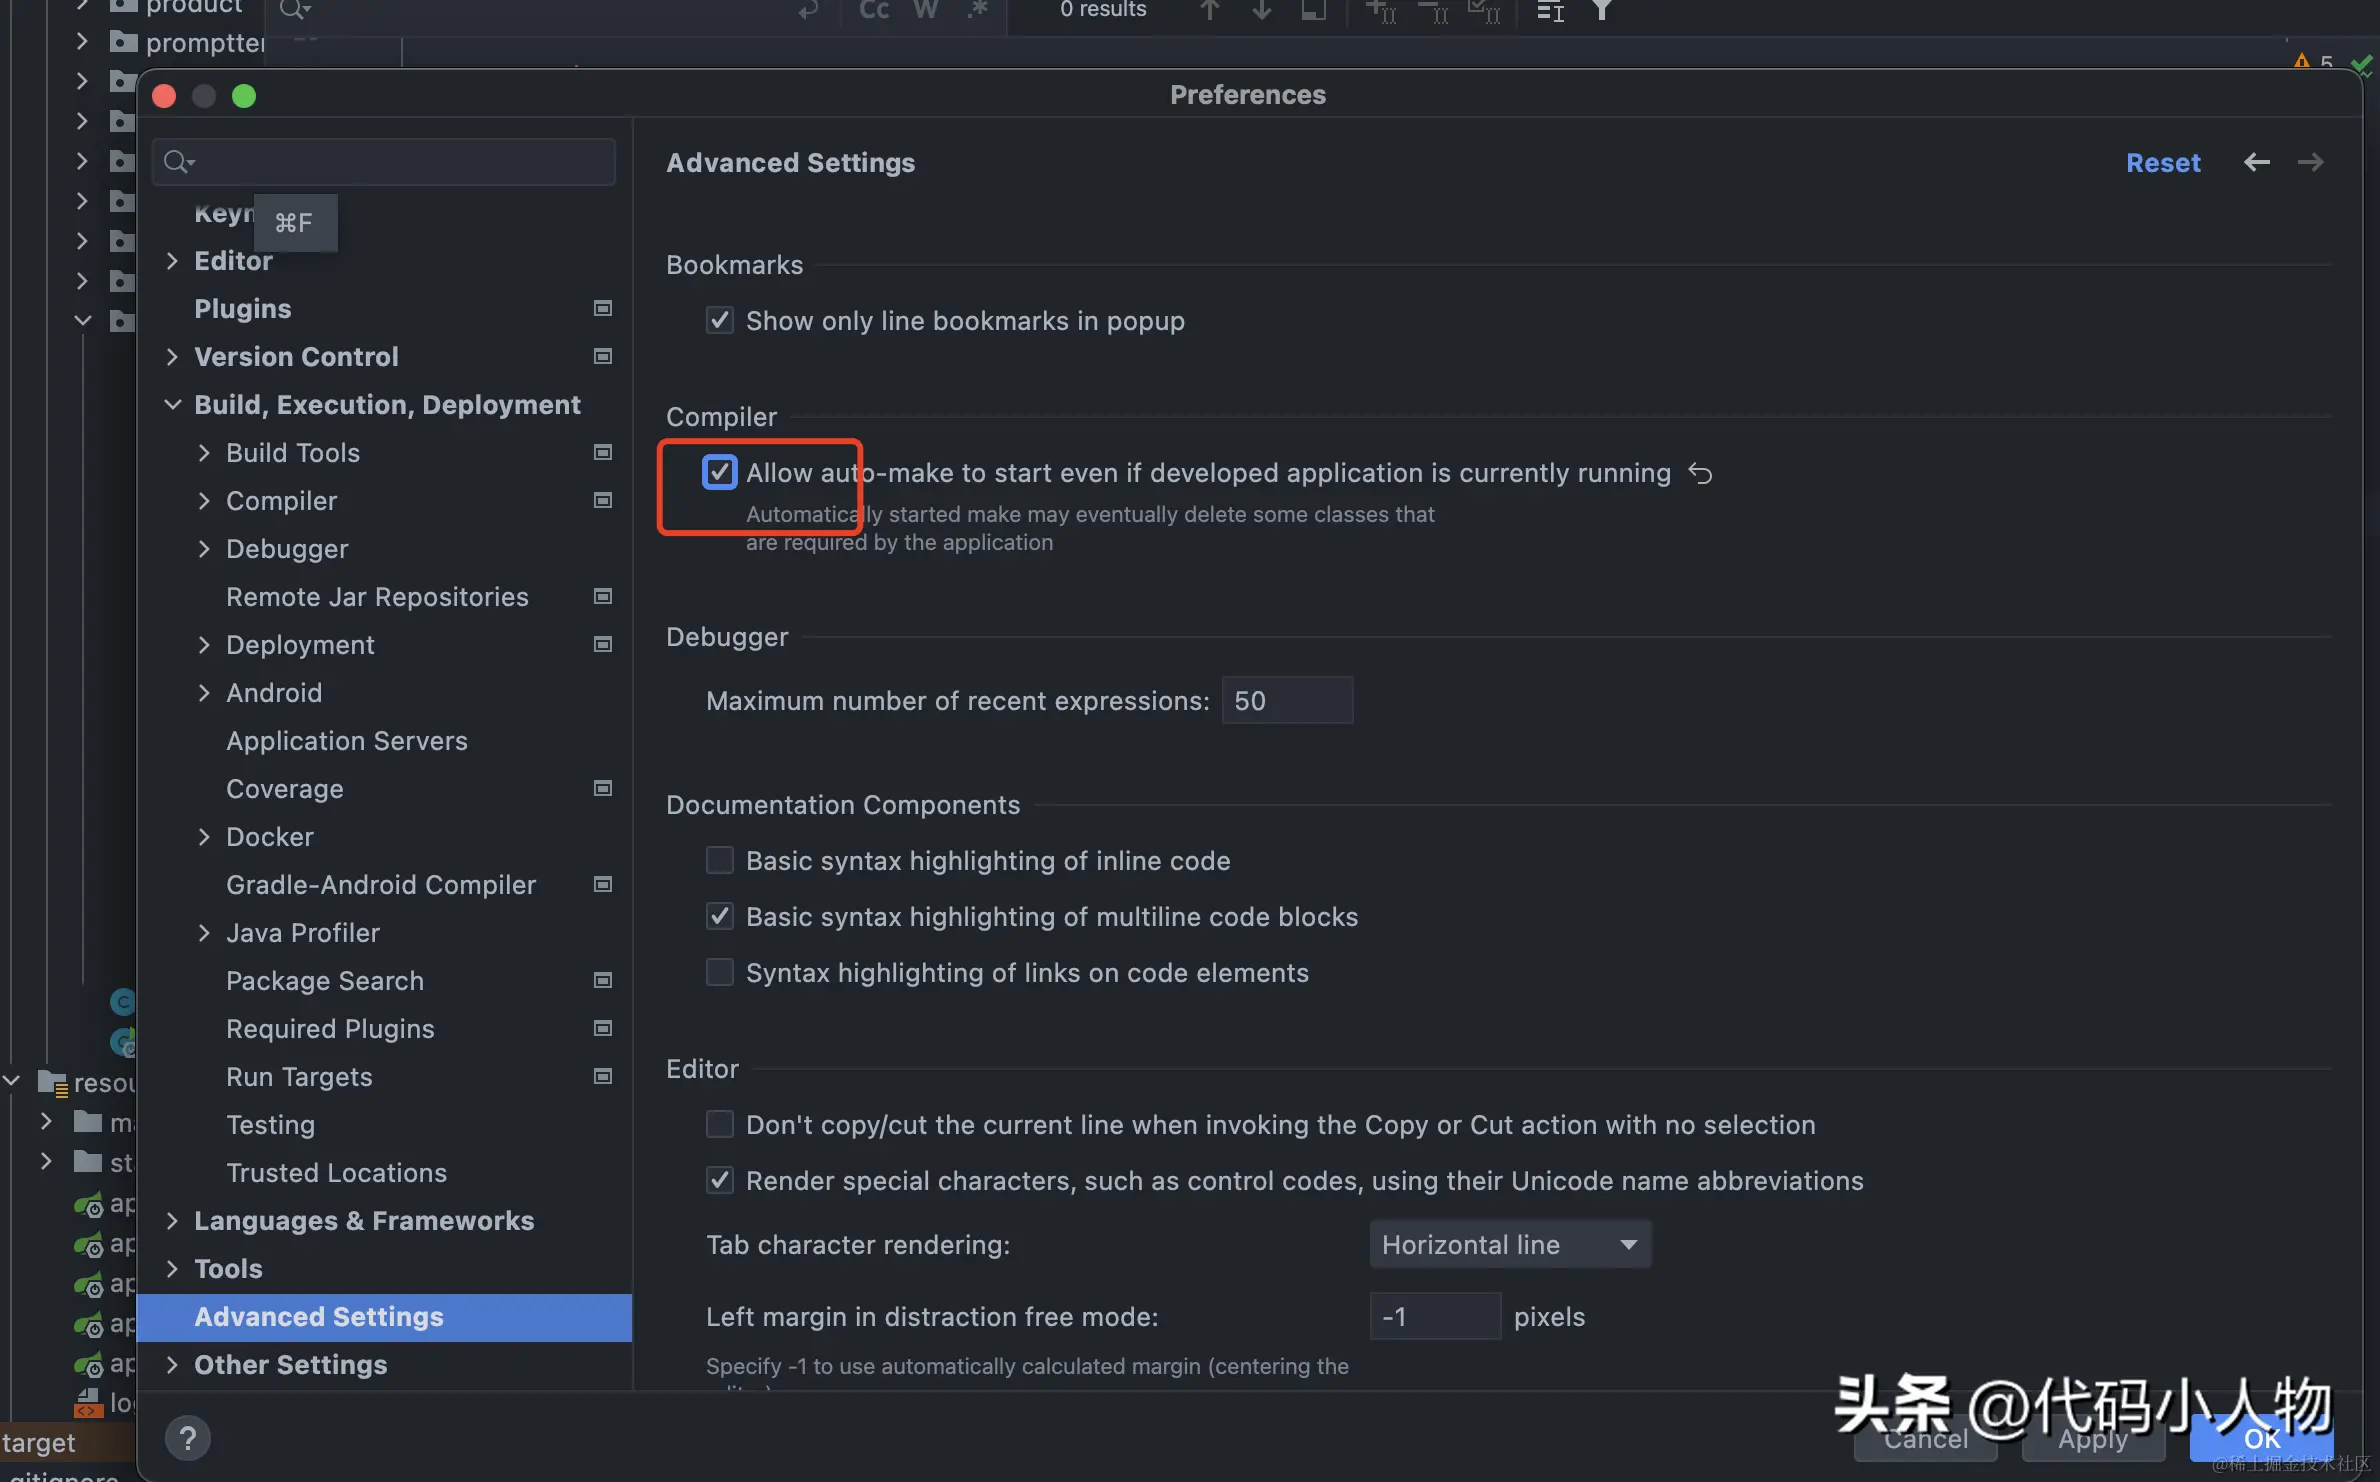2380x1482 pixels.
Task: Click the filter search results funnel icon
Action: (x=1602, y=10)
